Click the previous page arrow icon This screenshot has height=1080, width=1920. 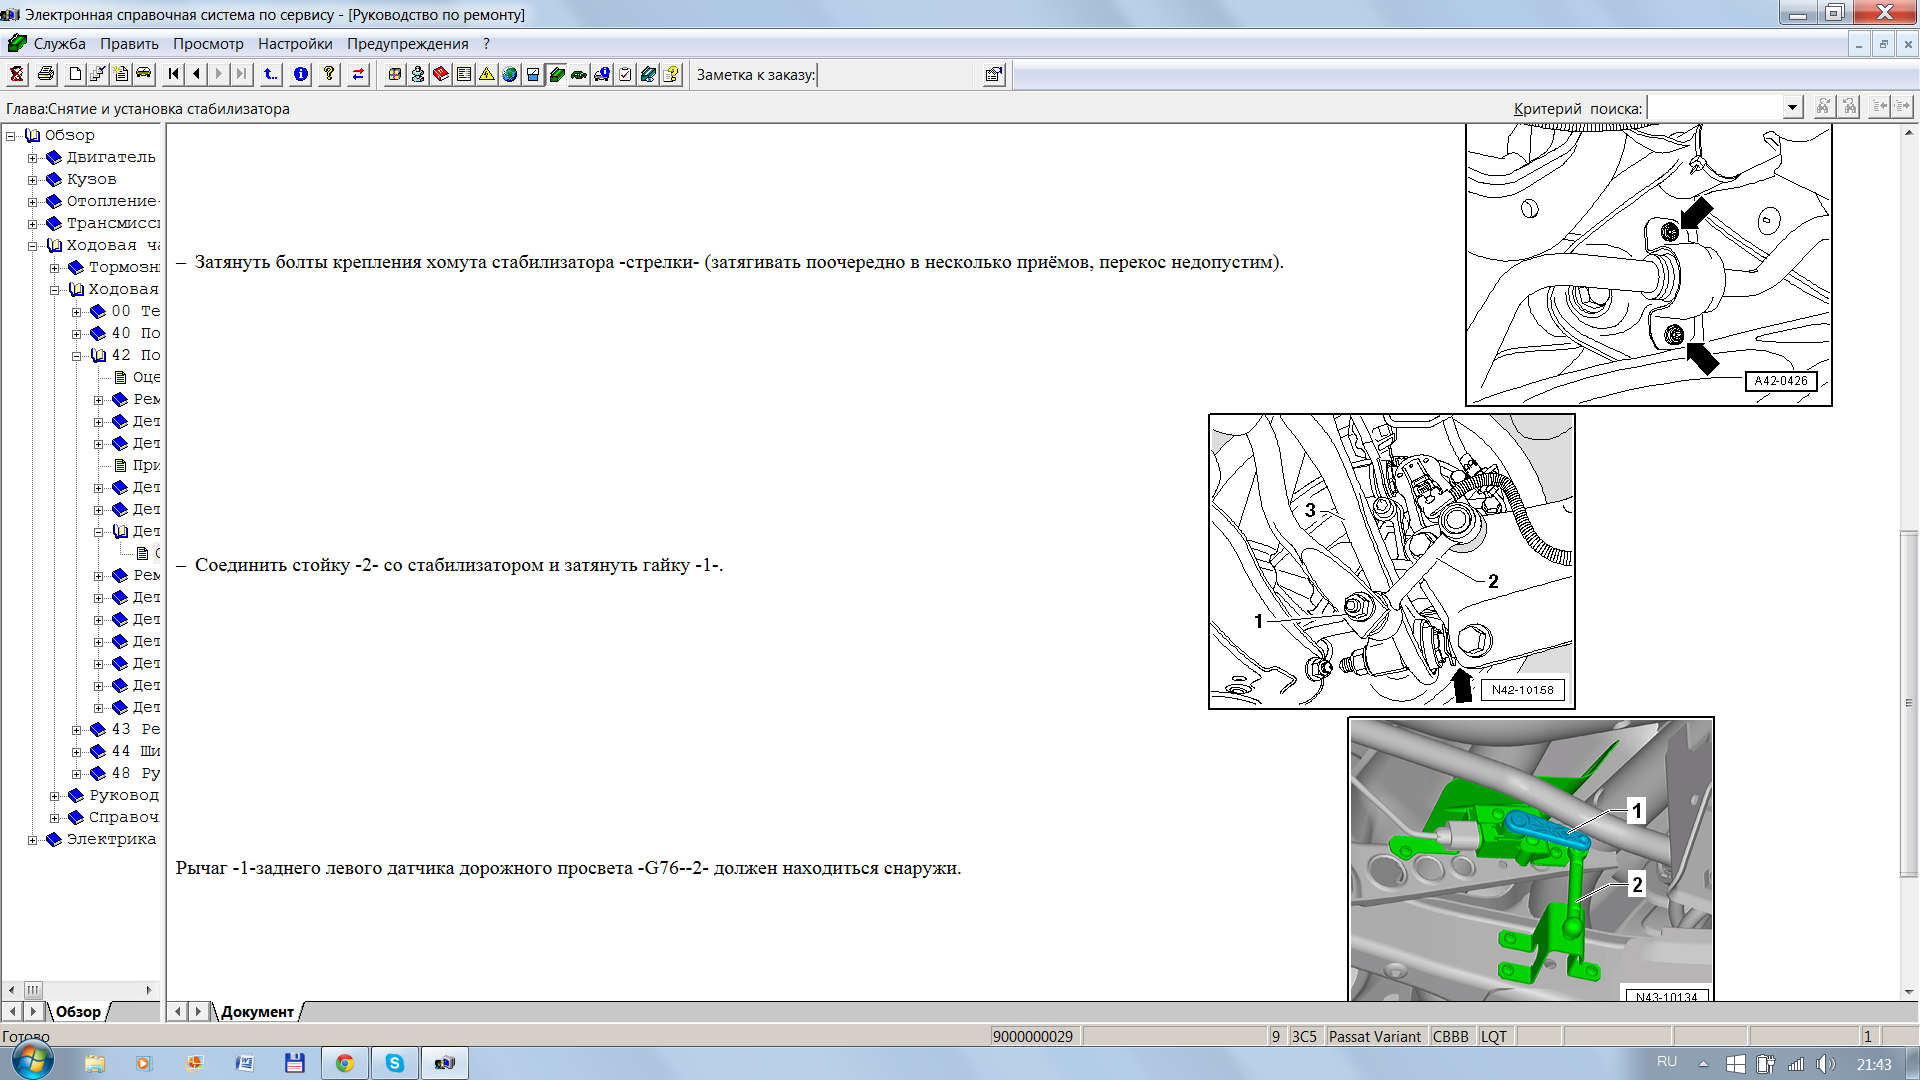click(196, 75)
